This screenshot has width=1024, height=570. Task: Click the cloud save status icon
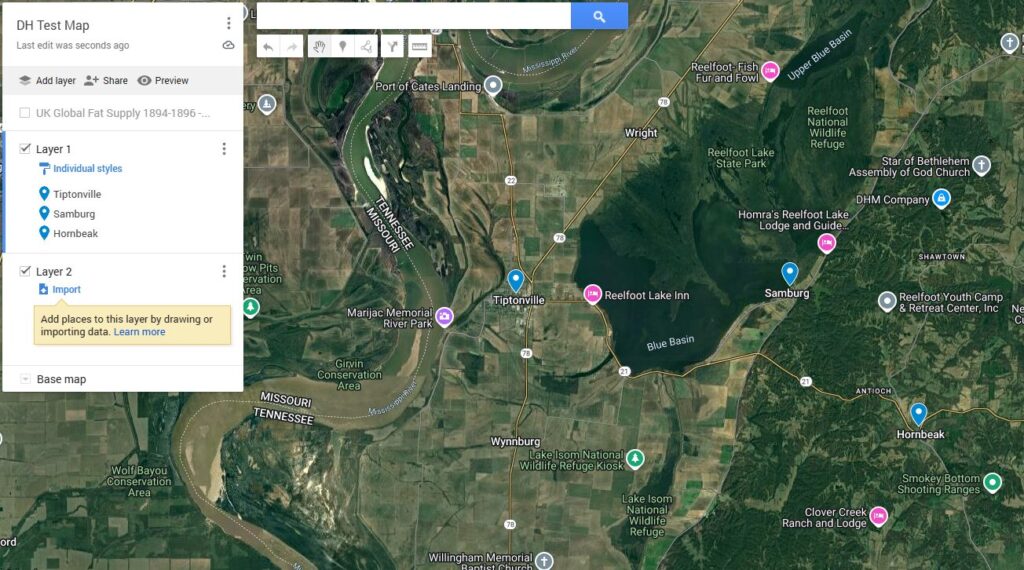point(229,45)
